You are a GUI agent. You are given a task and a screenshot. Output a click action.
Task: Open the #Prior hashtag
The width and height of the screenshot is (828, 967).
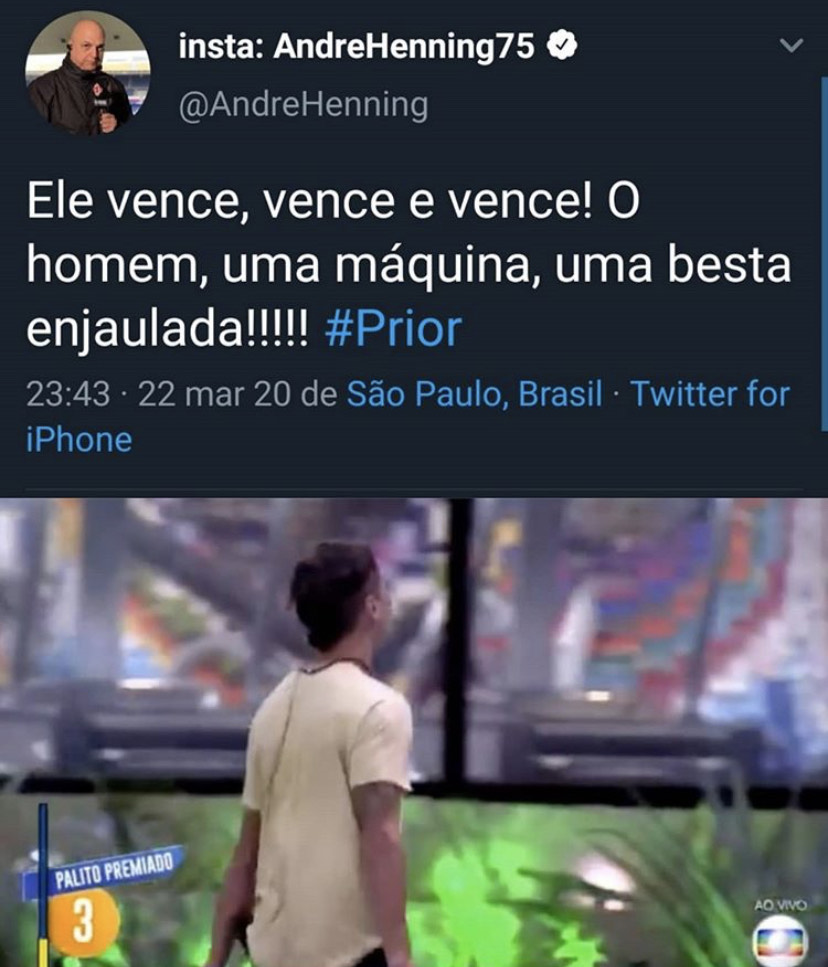point(393,329)
